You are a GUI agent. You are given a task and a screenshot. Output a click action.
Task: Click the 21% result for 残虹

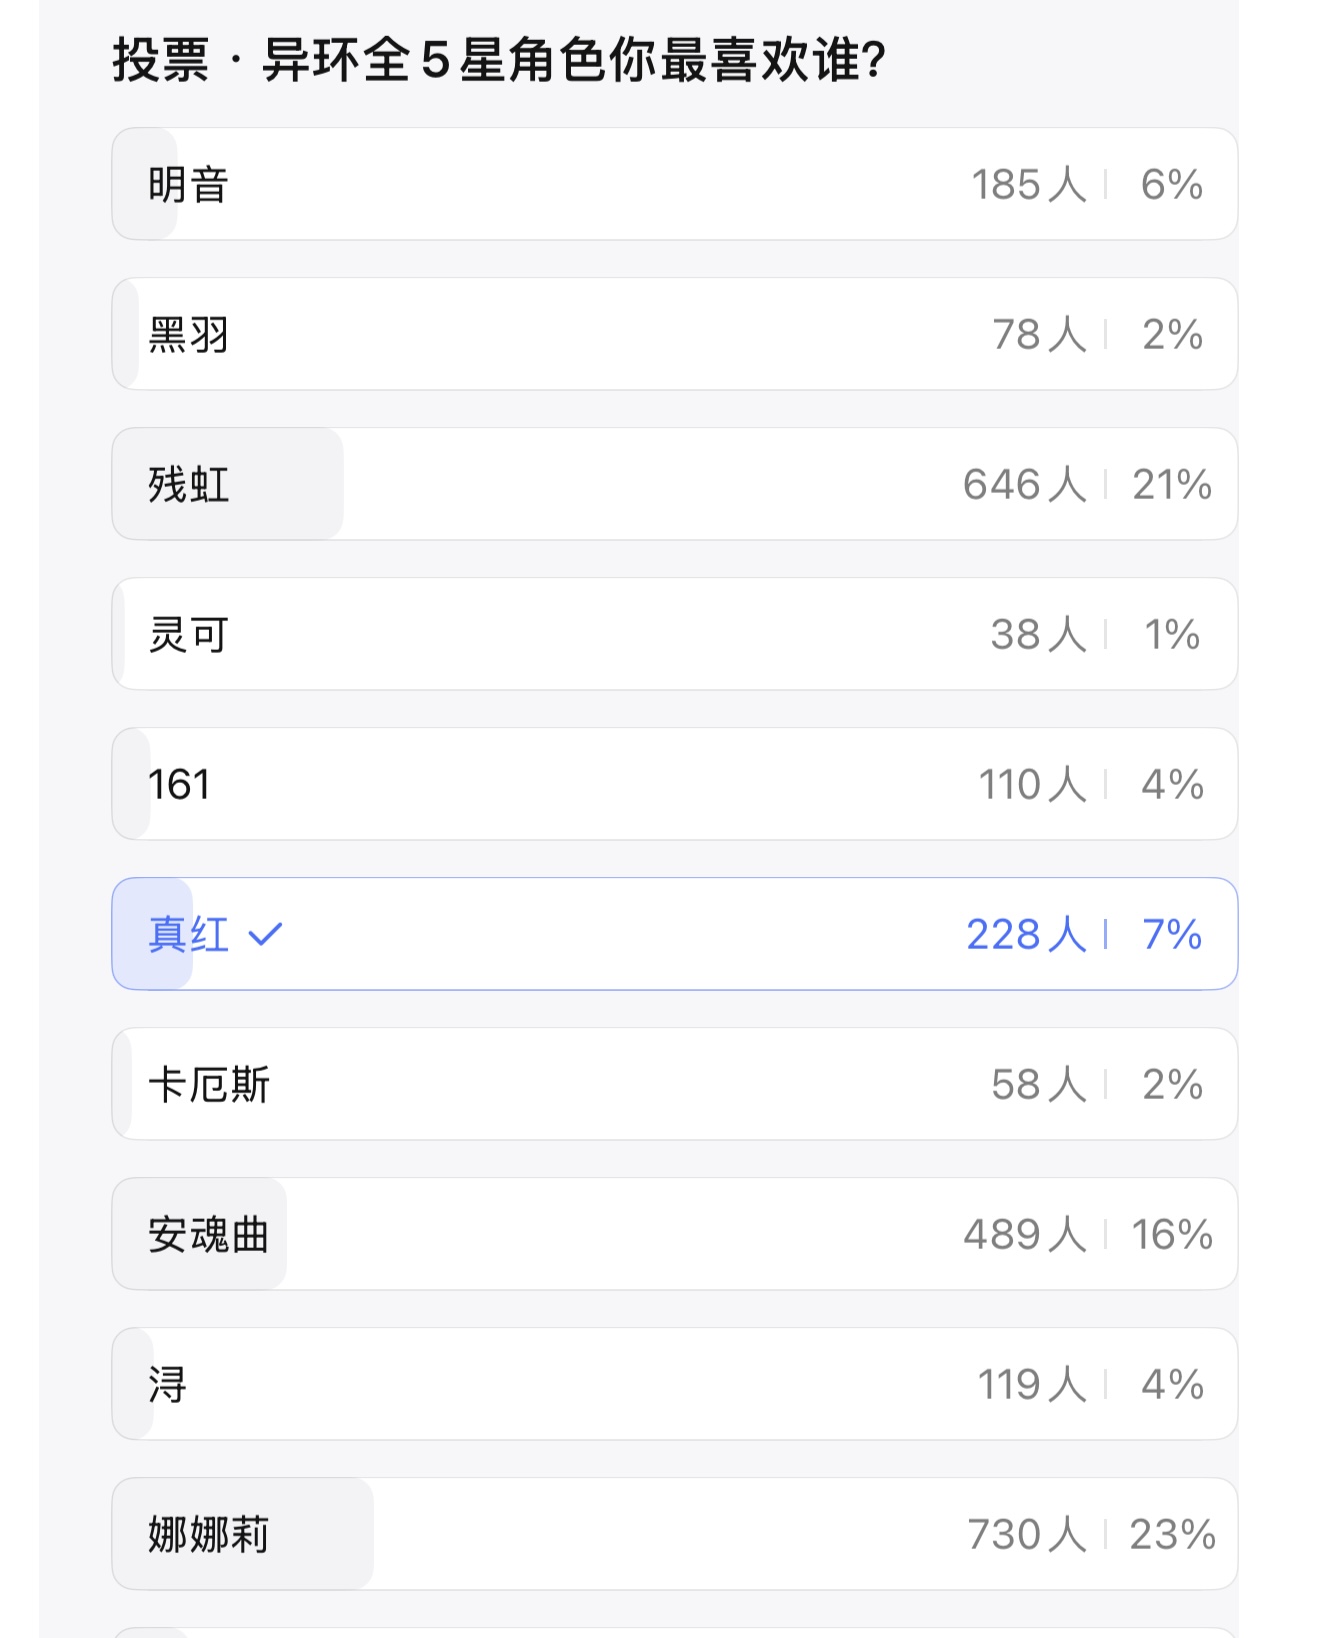tap(1172, 485)
